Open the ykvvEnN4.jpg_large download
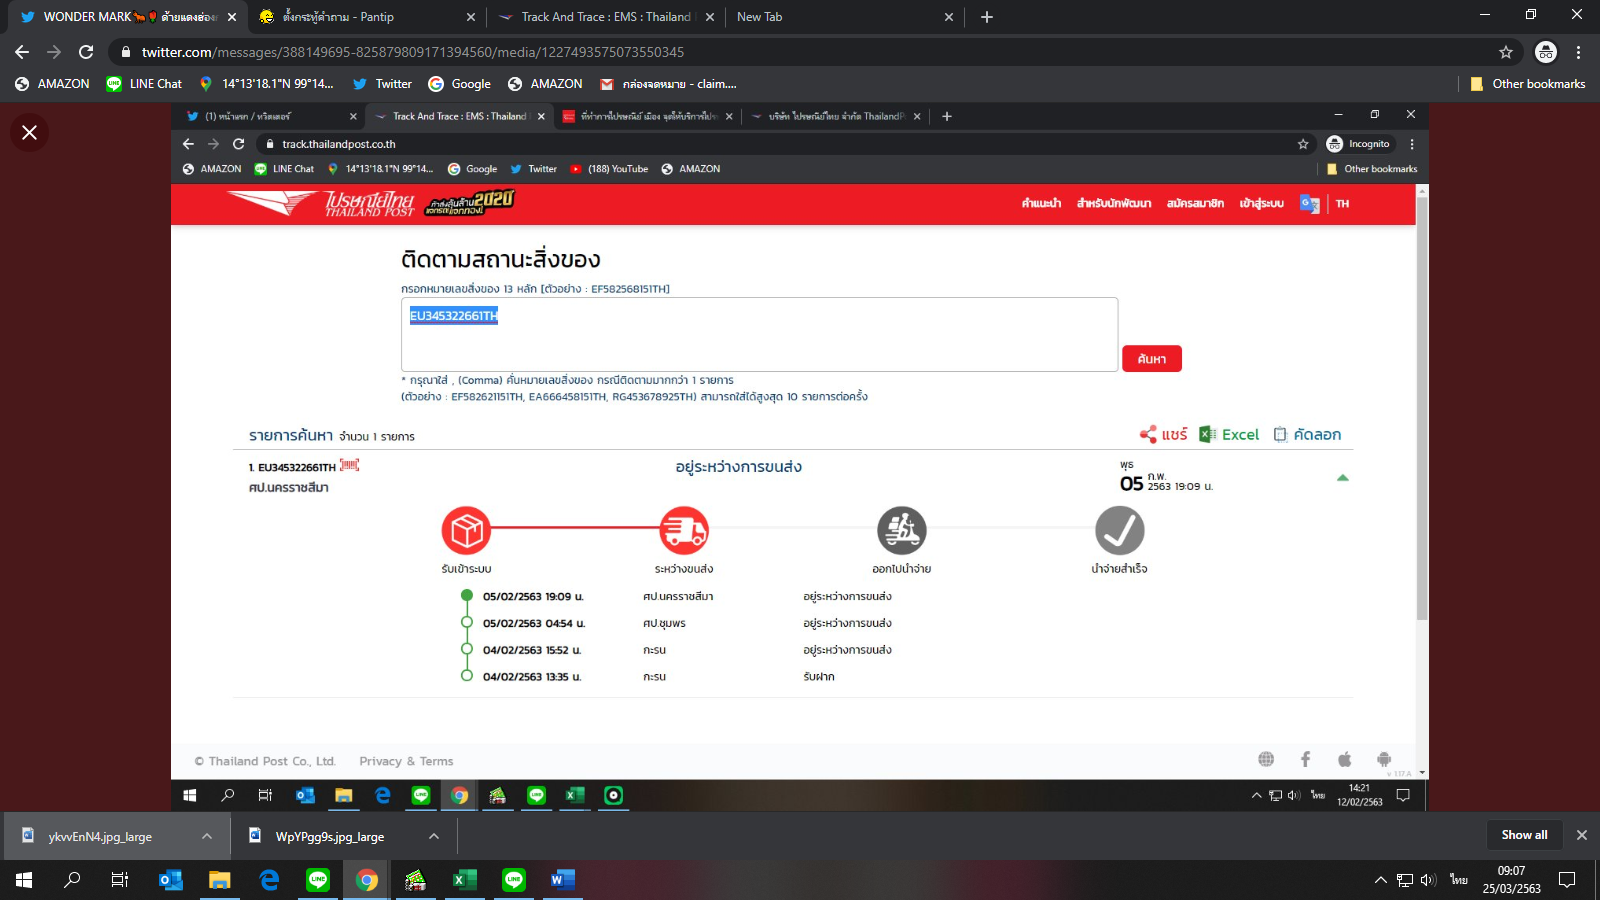1600x900 pixels. click(100, 837)
